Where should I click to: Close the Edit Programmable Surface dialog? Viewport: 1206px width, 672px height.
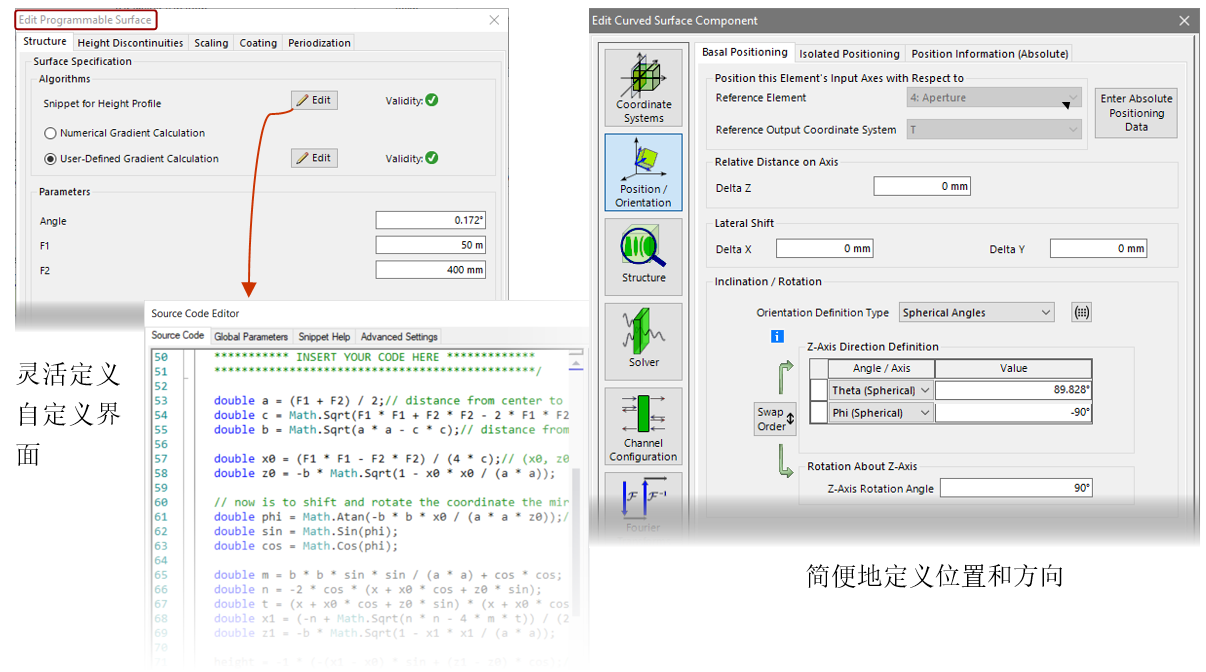pos(494,20)
